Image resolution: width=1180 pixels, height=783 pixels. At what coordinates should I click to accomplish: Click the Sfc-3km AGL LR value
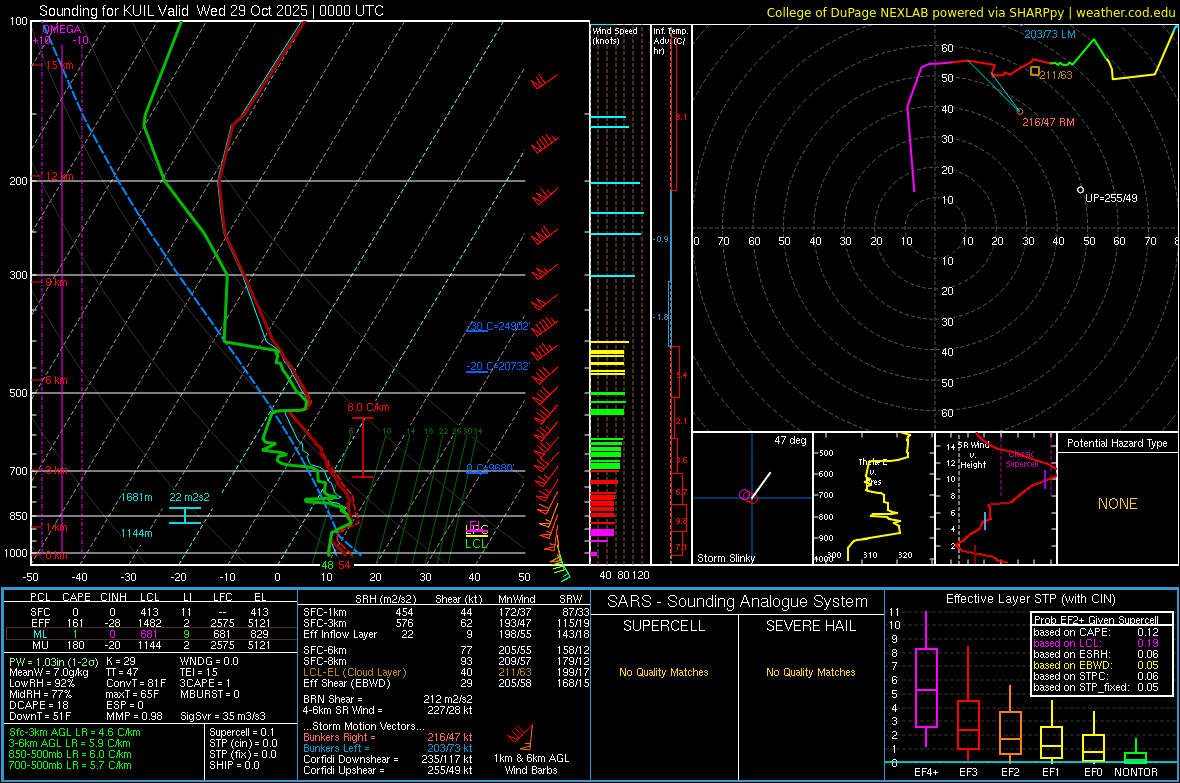click(75, 732)
